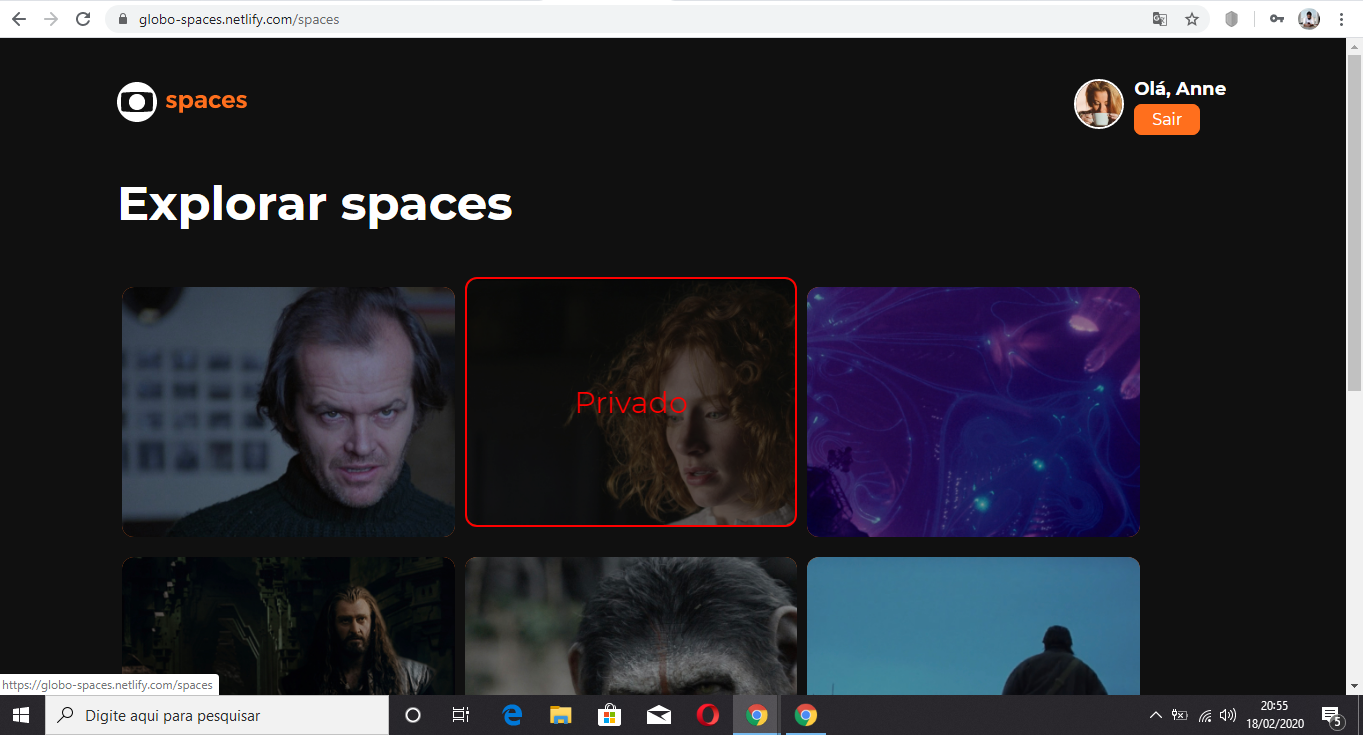Click the address bar URL
Image resolution: width=1363 pixels, height=735 pixels.
(x=240, y=19)
